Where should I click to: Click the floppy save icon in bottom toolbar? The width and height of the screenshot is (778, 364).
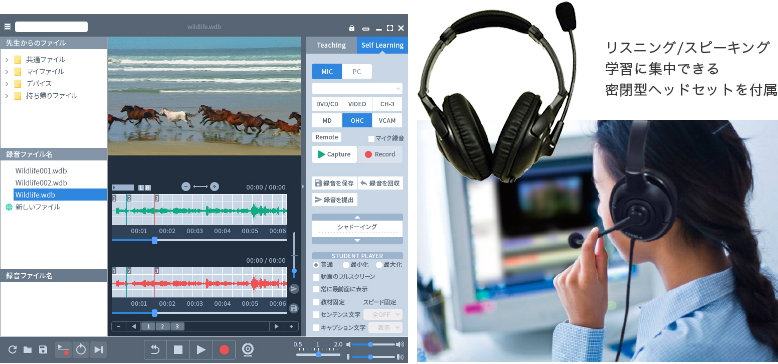43,350
